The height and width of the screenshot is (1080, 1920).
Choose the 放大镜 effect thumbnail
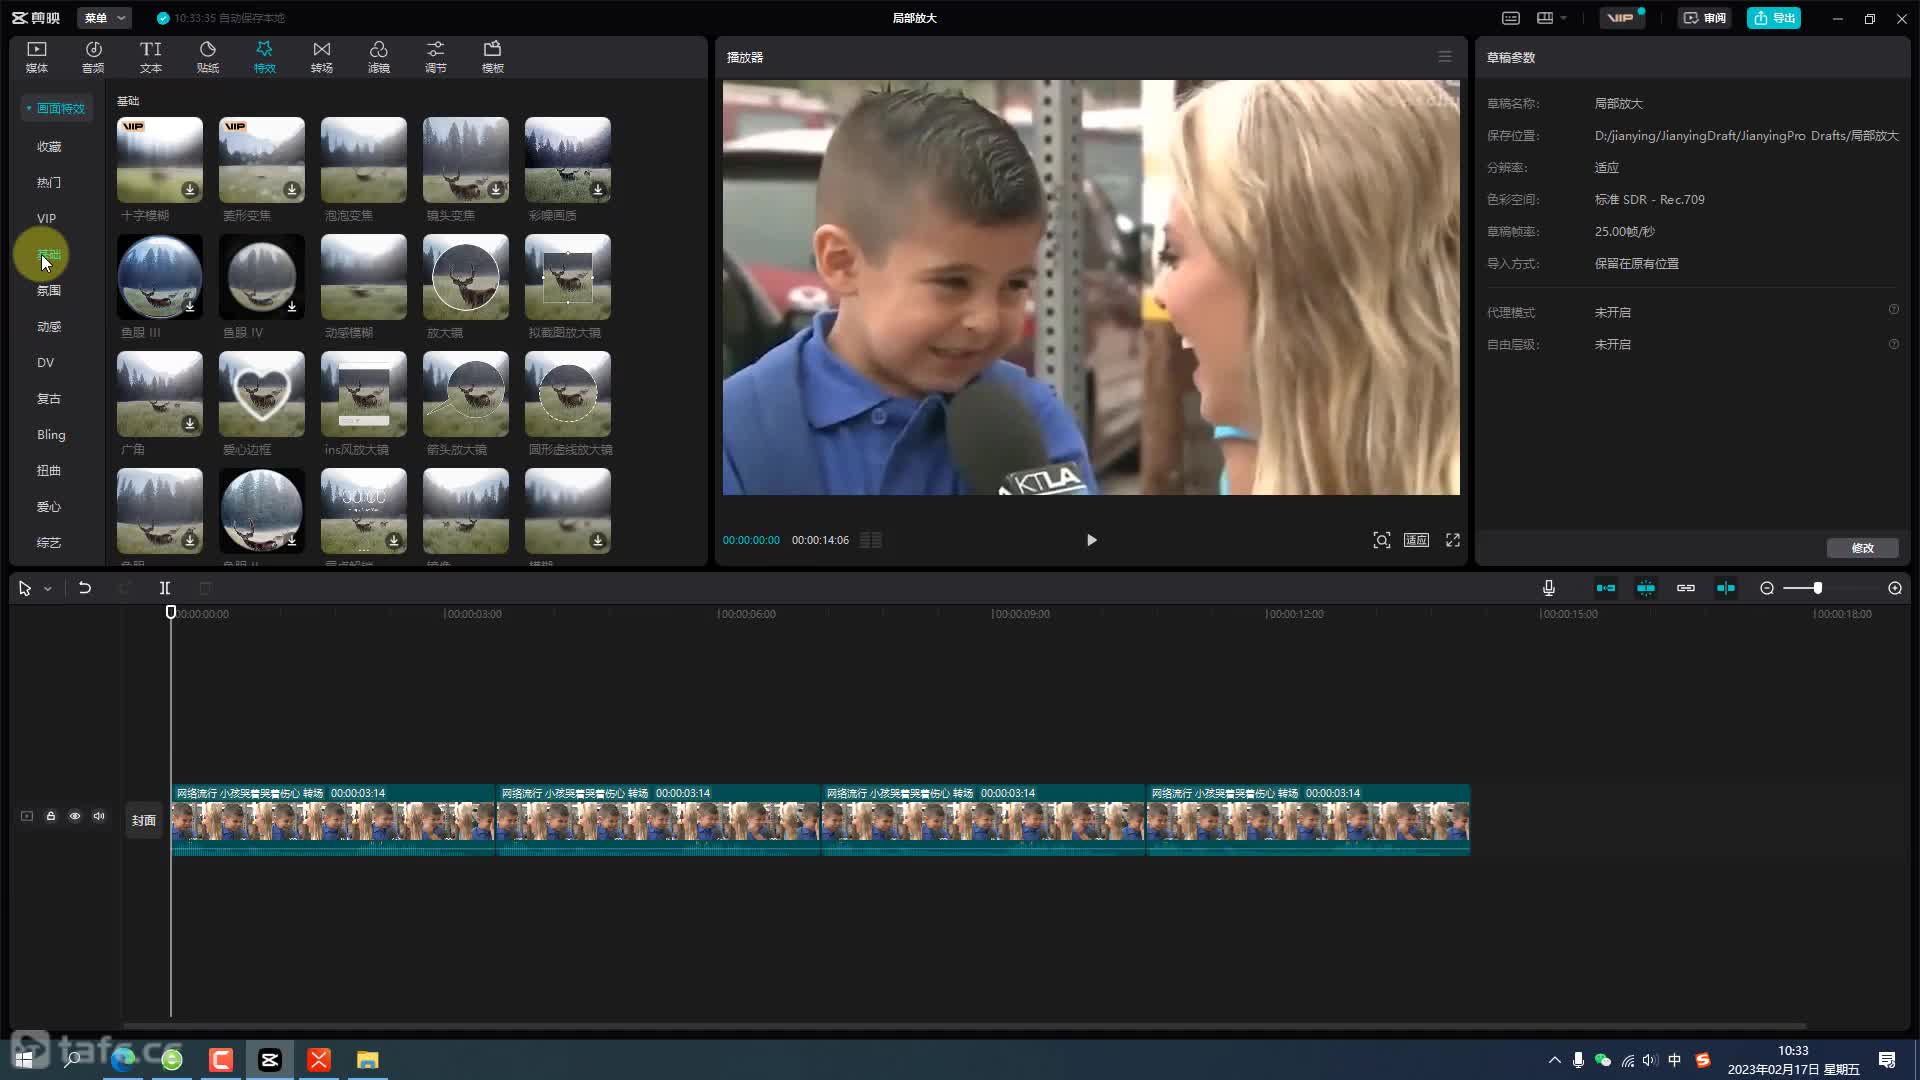(466, 277)
